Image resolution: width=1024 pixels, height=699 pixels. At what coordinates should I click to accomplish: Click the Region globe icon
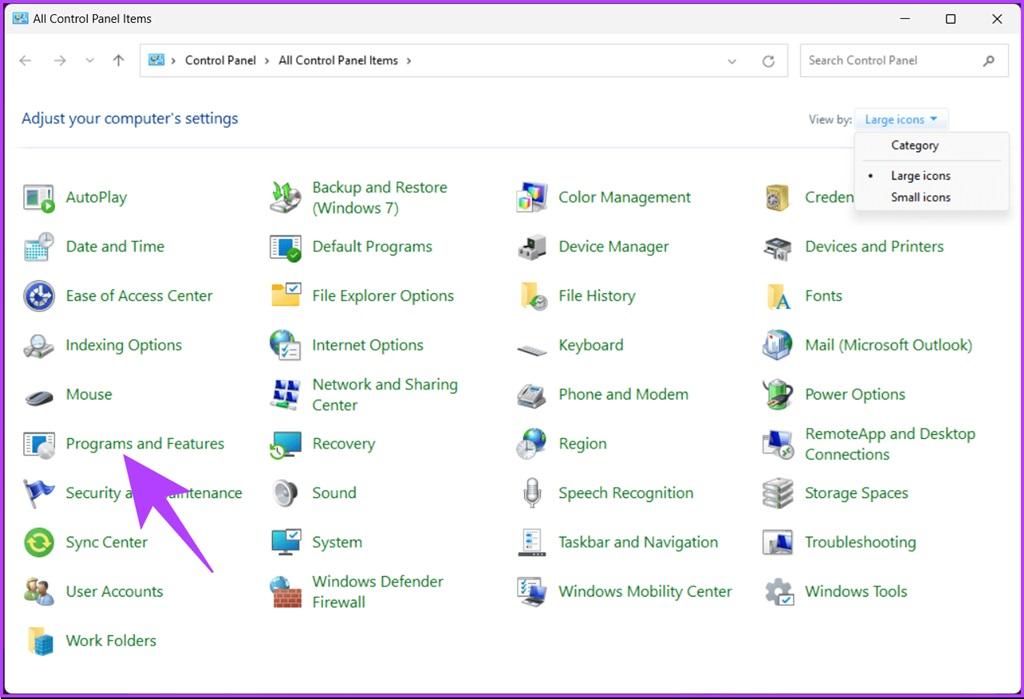pos(532,444)
